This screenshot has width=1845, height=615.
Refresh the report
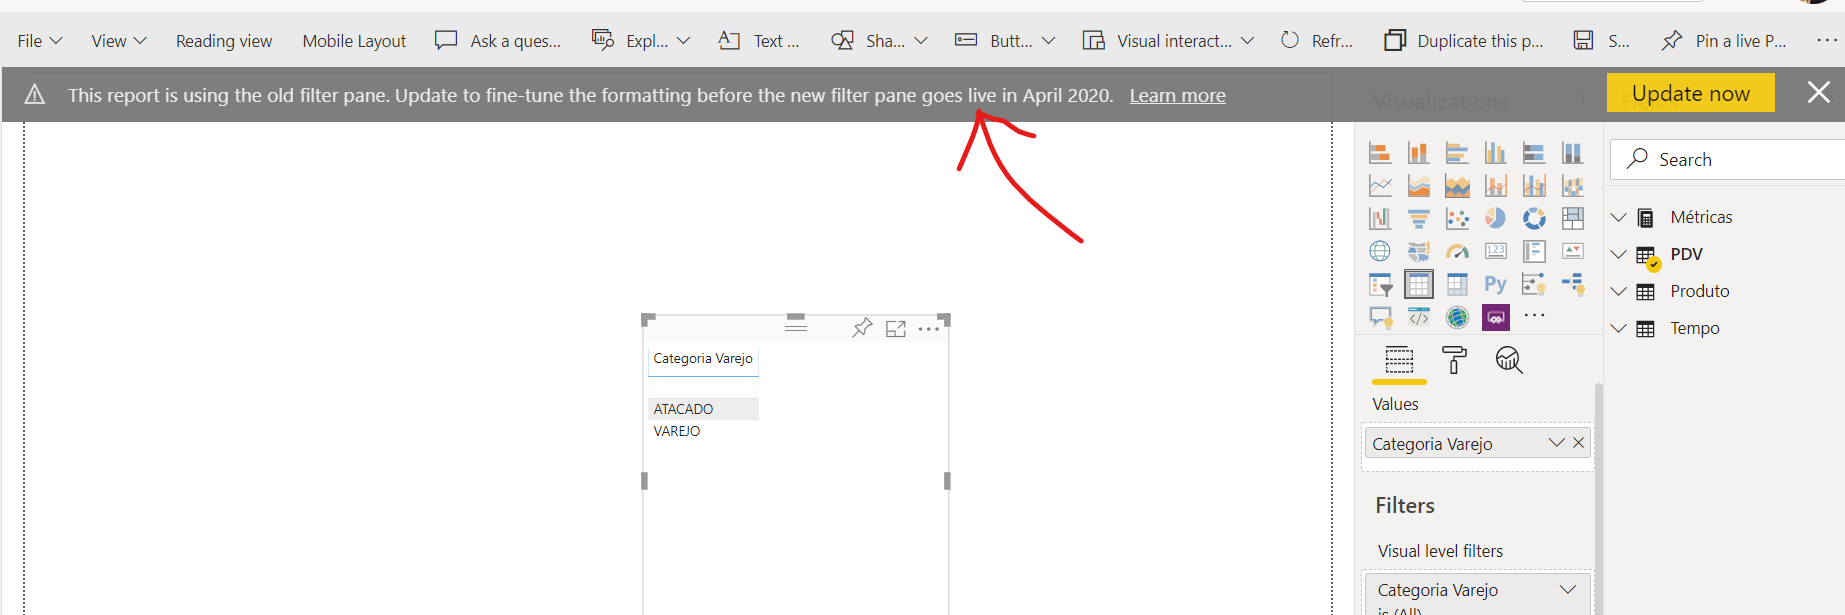point(1317,41)
